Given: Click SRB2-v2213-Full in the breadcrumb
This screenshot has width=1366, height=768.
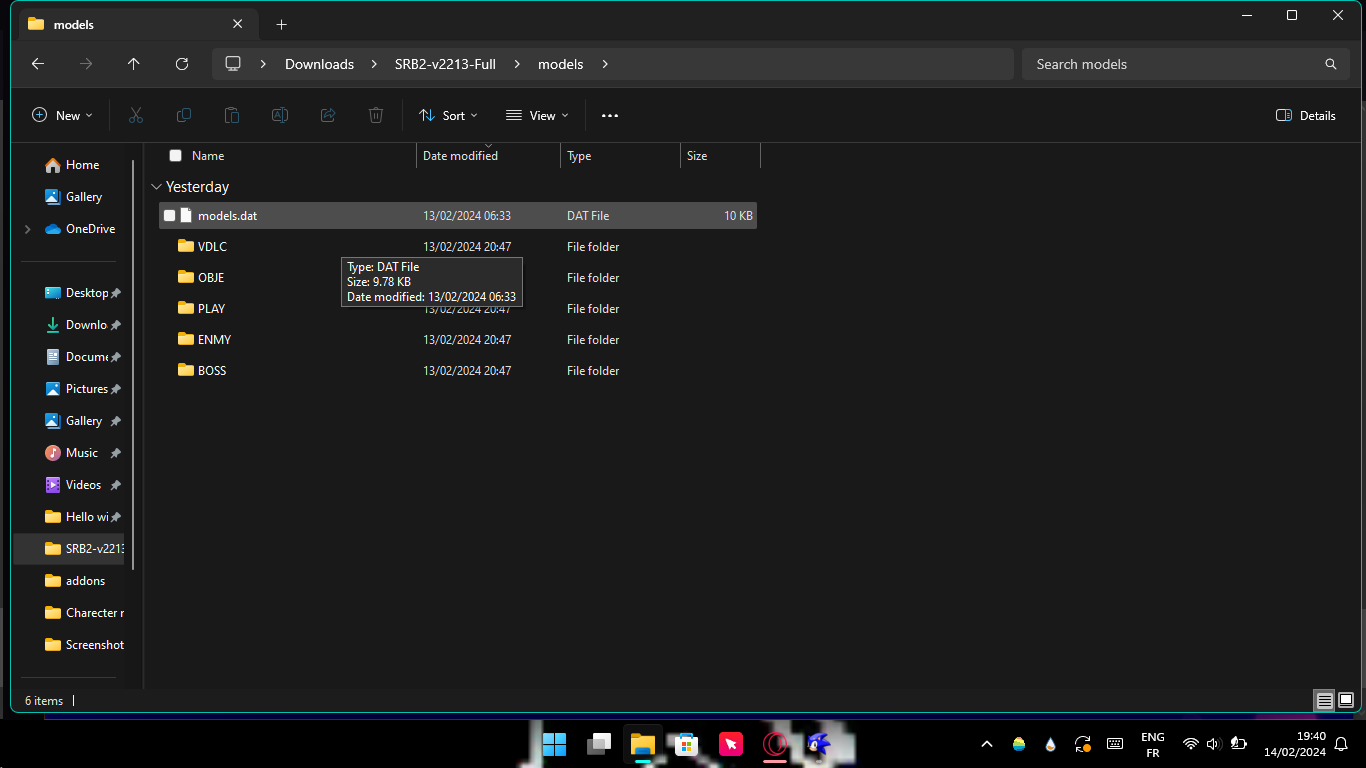Looking at the screenshot, I should coord(445,64).
